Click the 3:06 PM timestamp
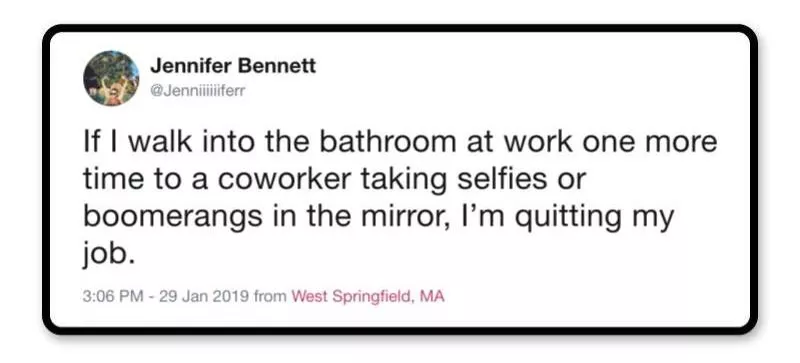800x363 pixels. [113, 296]
